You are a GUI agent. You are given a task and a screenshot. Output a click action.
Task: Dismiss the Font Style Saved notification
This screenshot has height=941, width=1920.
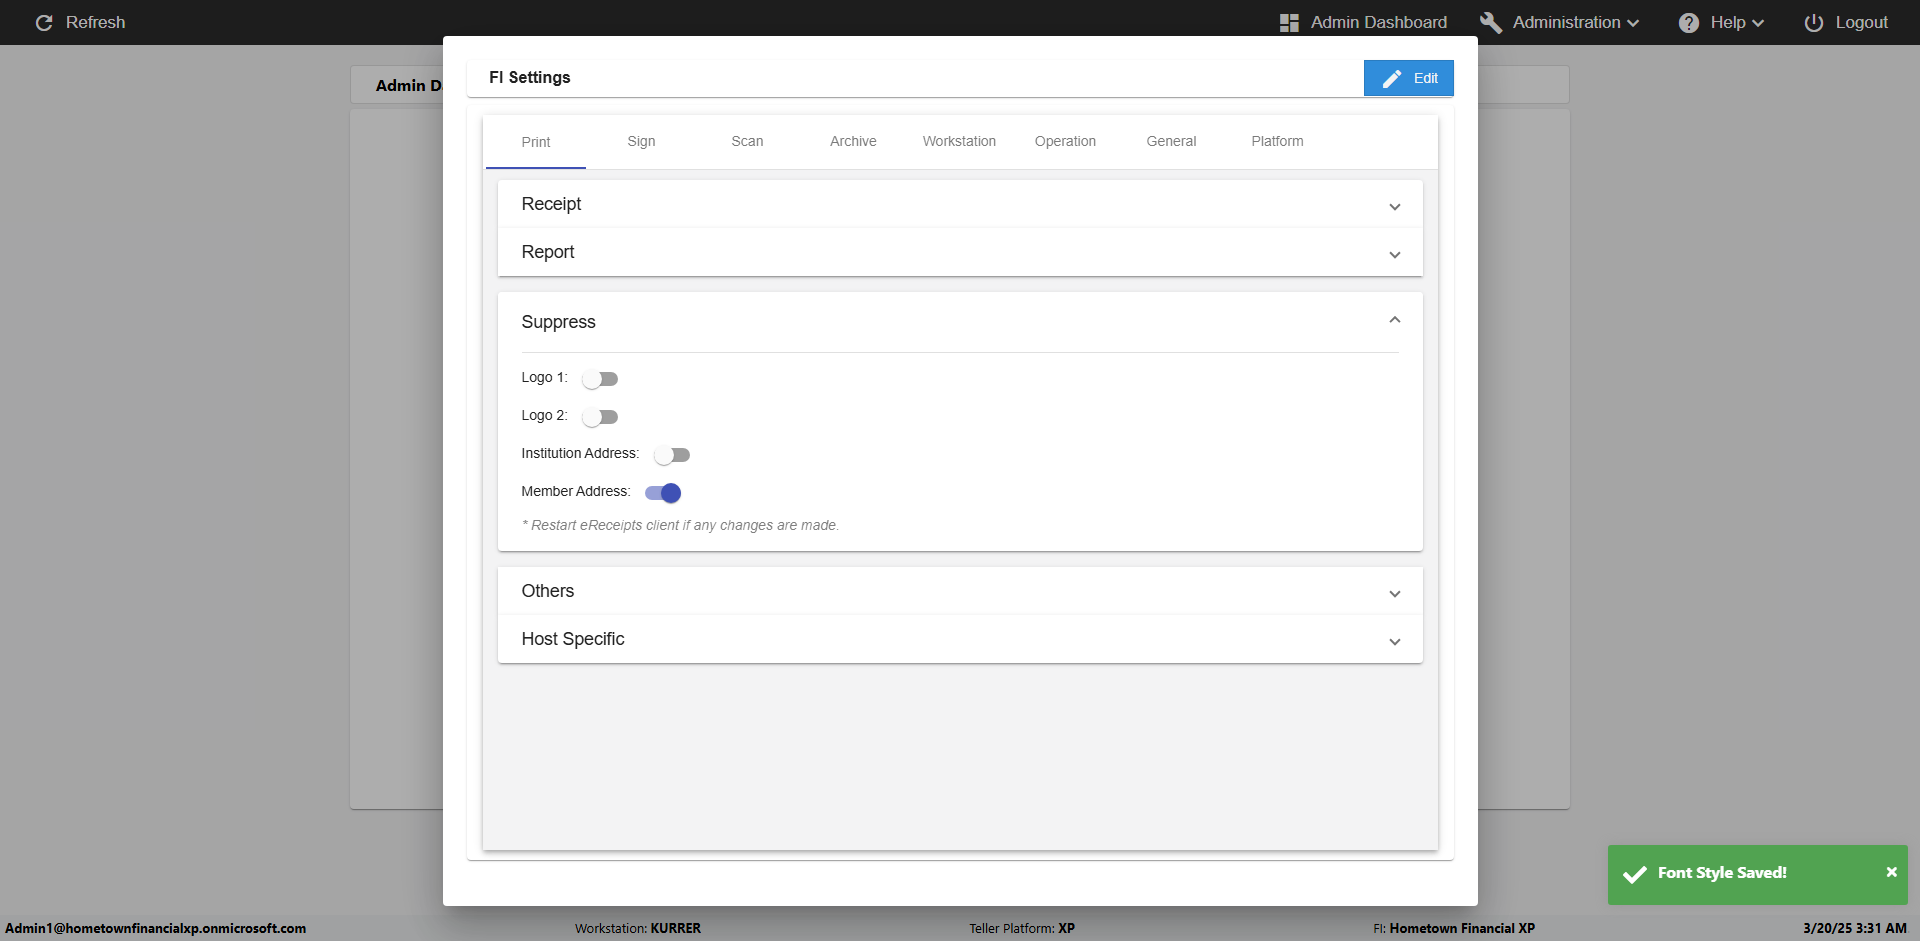[1891, 872]
